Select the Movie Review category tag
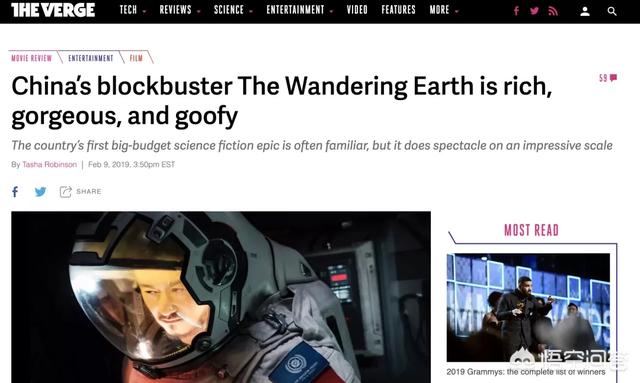Image resolution: width=640 pixels, height=383 pixels. click(32, 58)
